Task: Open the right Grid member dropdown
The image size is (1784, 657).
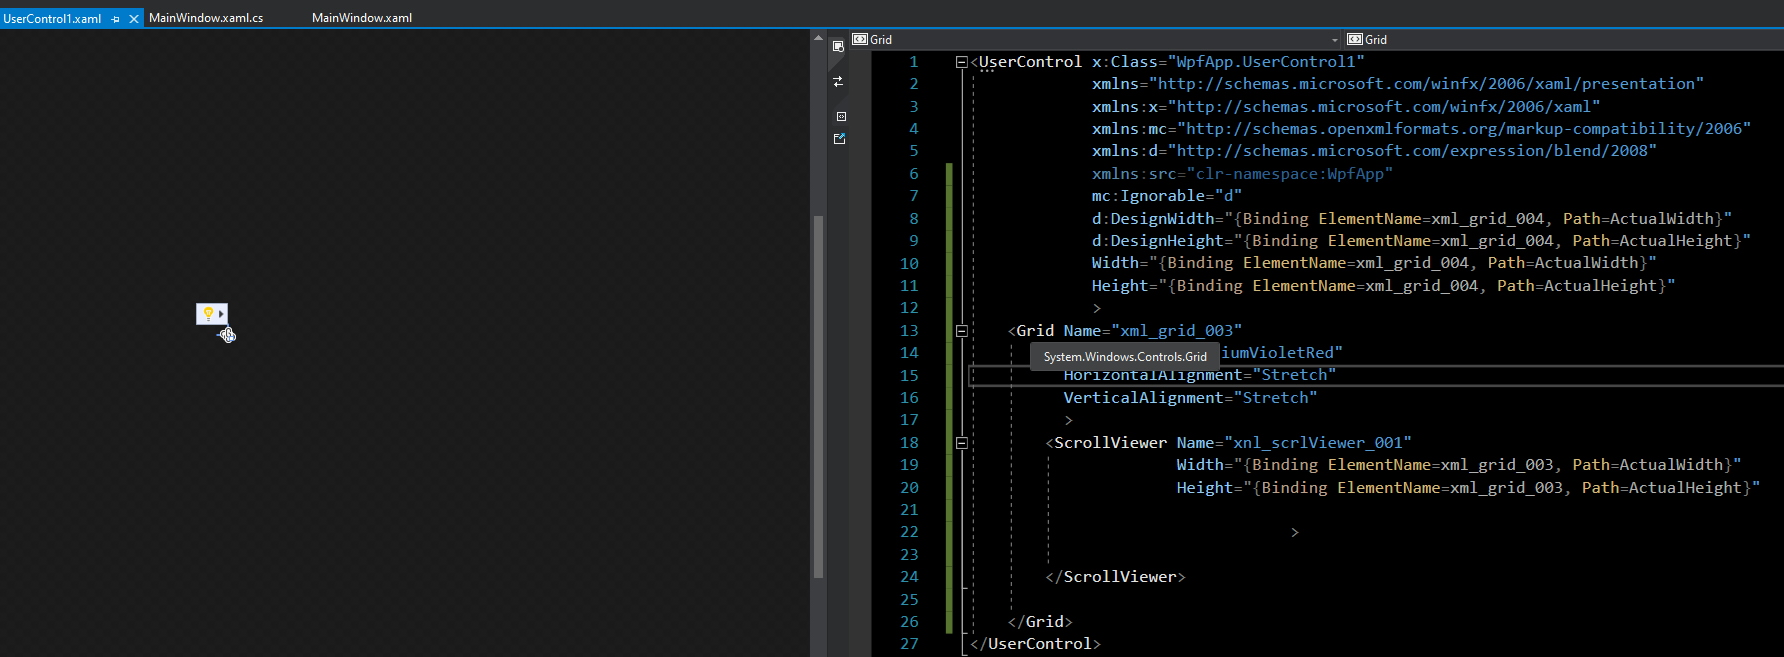Action: (1564, 39)
